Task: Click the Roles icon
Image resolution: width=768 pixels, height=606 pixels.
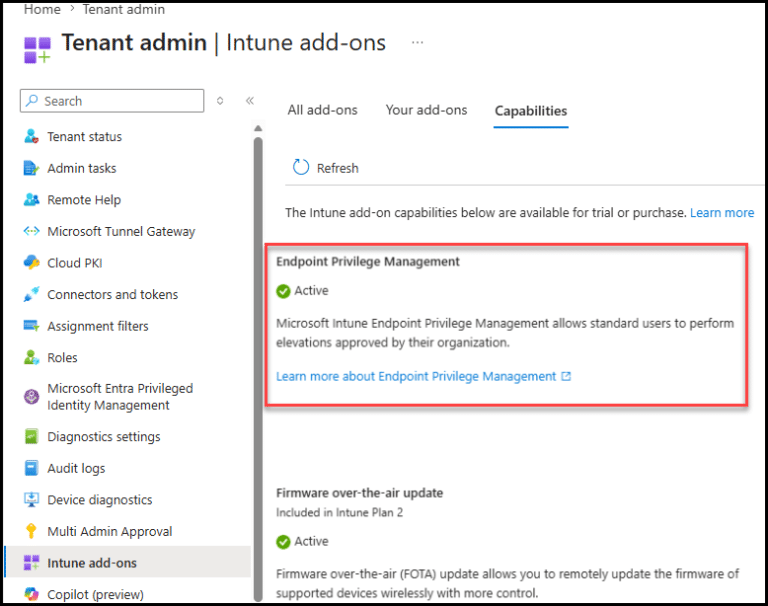Action: click(x=31, y=357)
